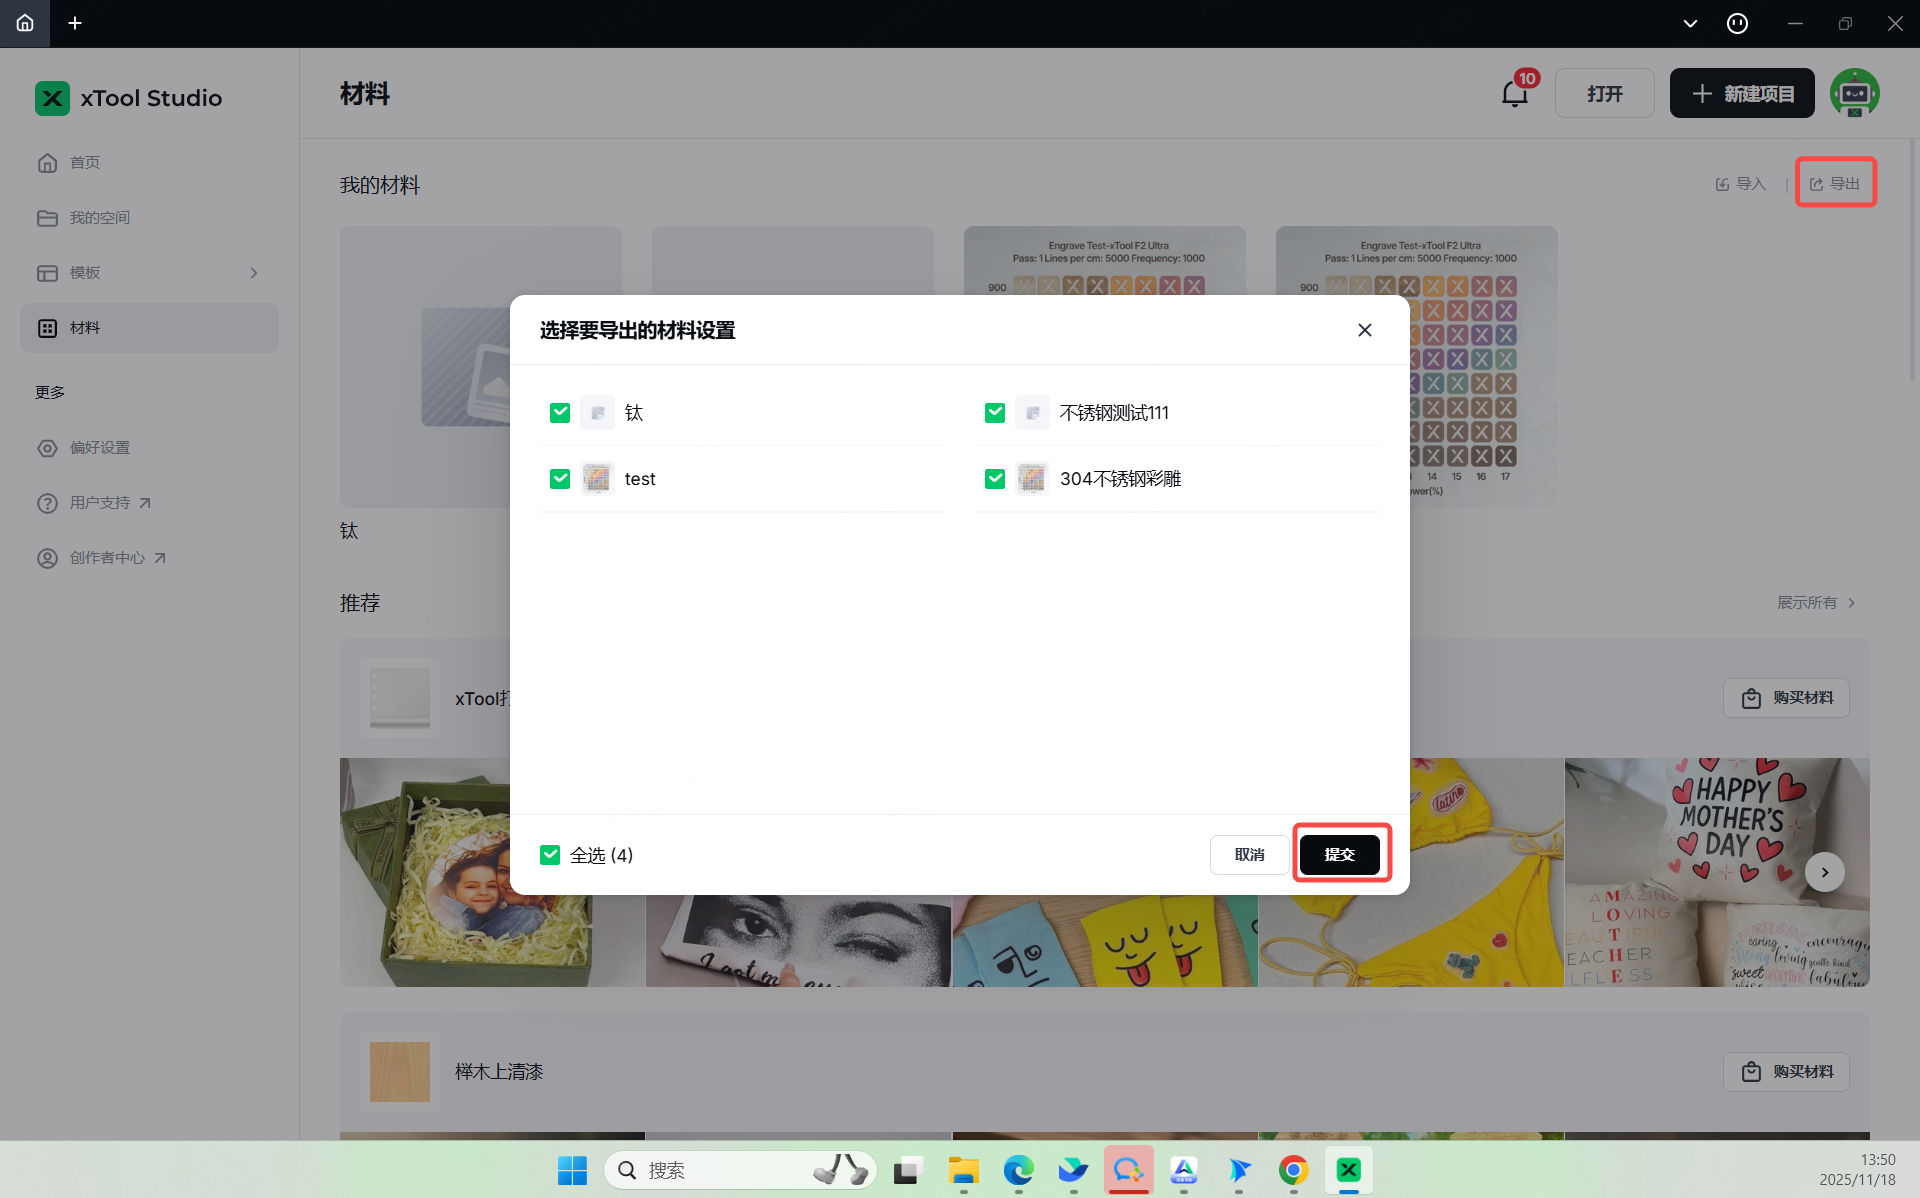Click the 导入 import icon

pos(1722,184)
